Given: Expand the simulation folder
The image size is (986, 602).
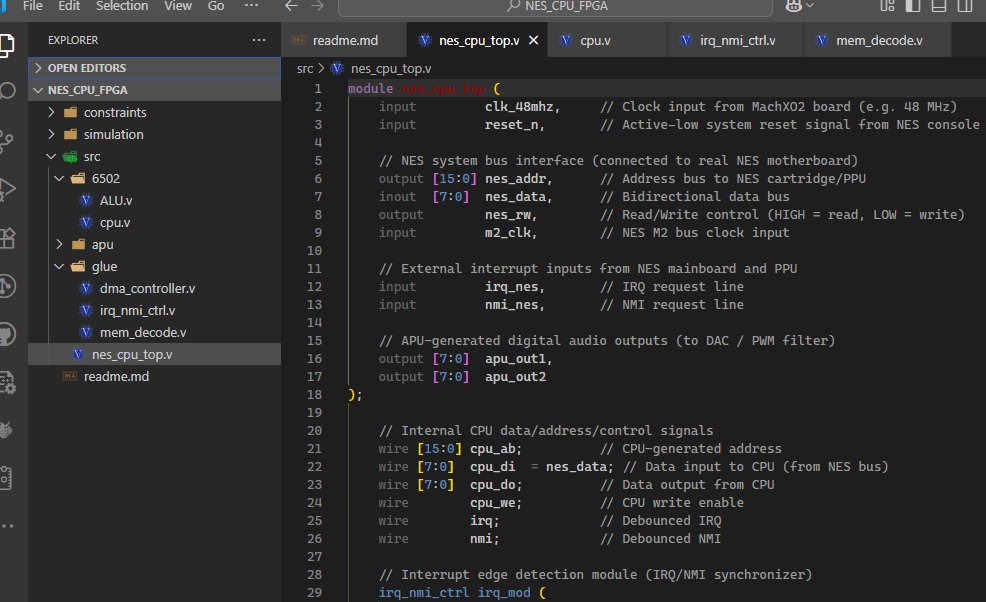Looking at the screenshot, I should coord(154,134).
